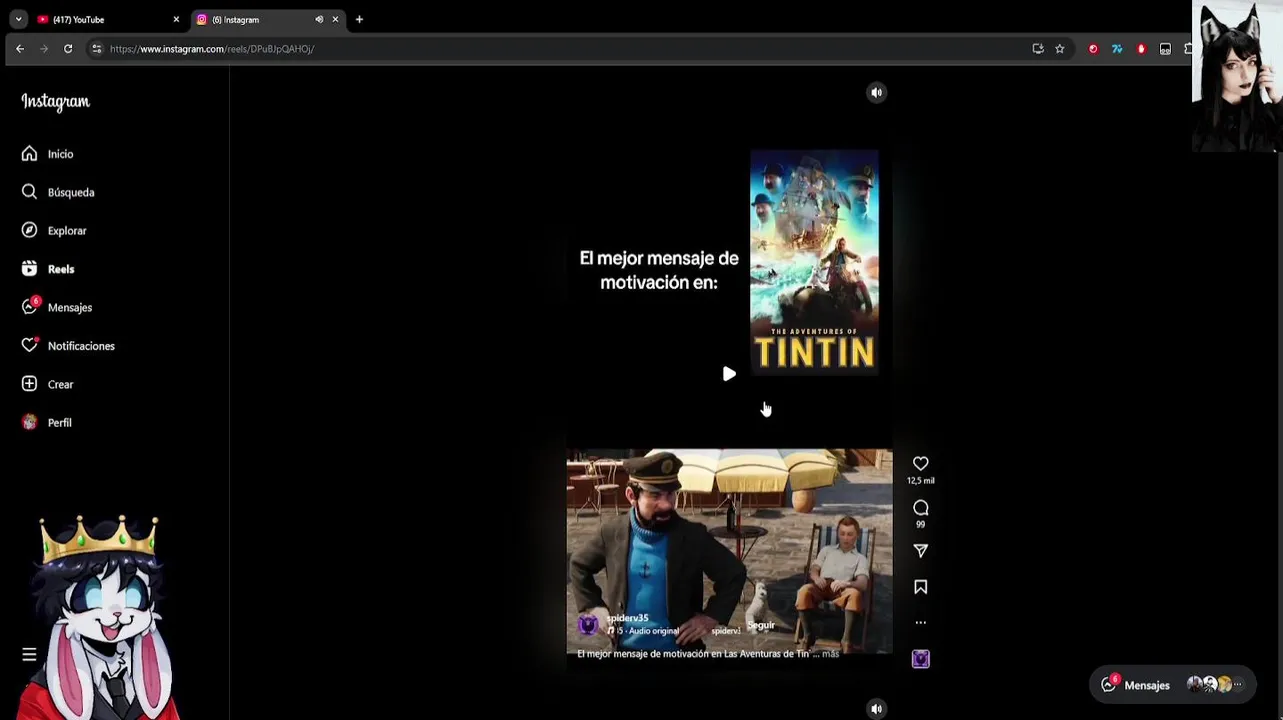Open Notificaciones in the sidebar
The height and width of the screenshot is (720, 1283).
[81, 346]
